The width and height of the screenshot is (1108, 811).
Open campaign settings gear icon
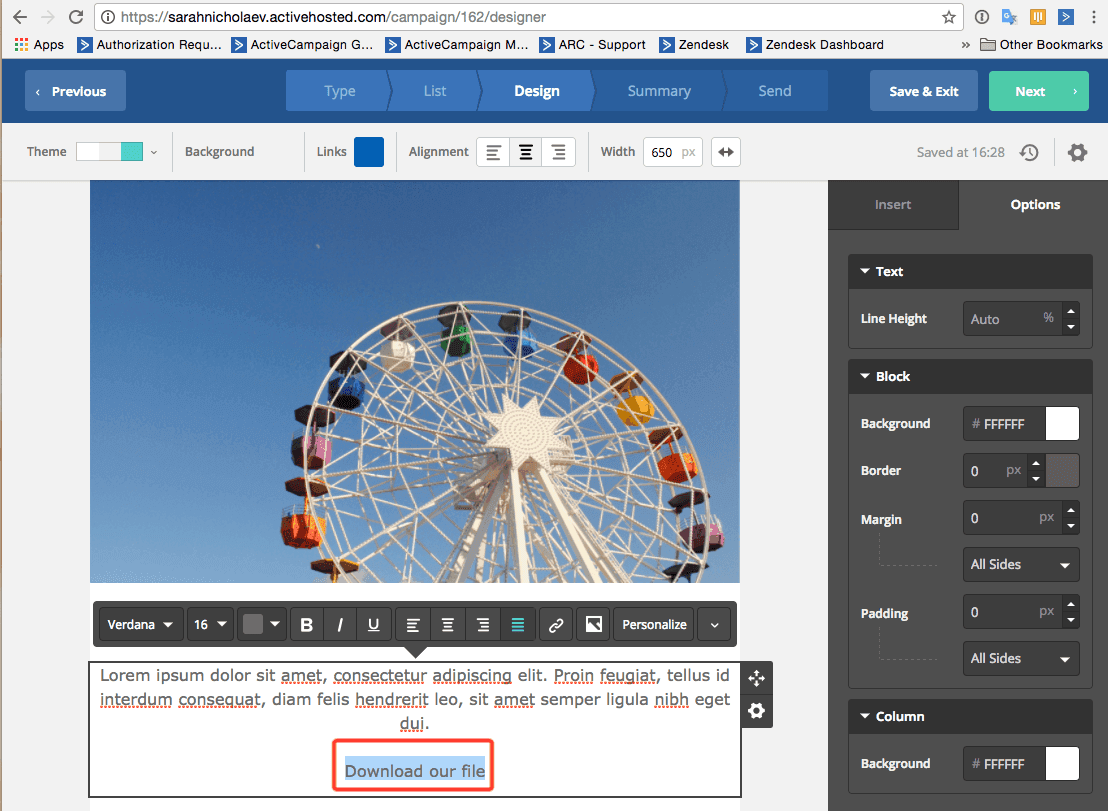point(1077,152)
